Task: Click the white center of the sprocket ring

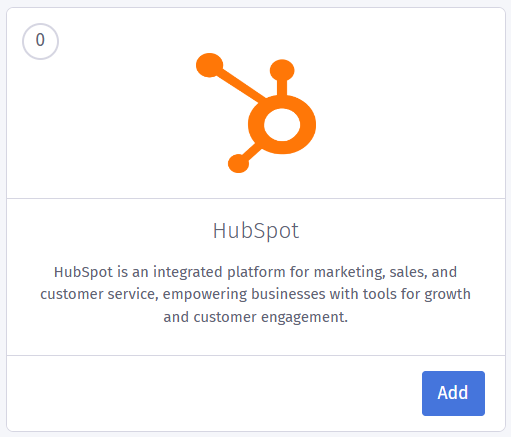Action: [282, 125]
